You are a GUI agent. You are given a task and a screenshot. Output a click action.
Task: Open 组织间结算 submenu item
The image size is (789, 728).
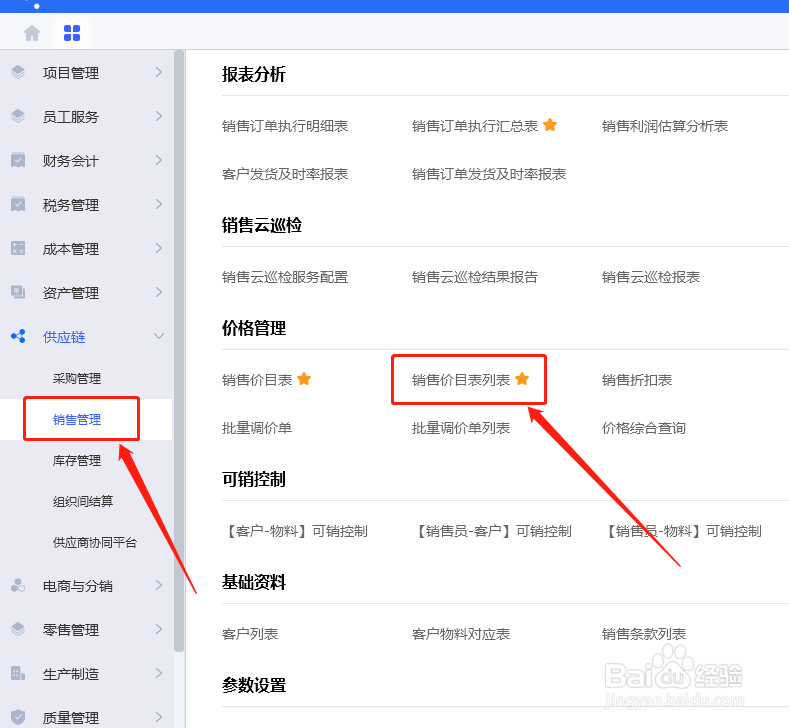pos(83,502)
